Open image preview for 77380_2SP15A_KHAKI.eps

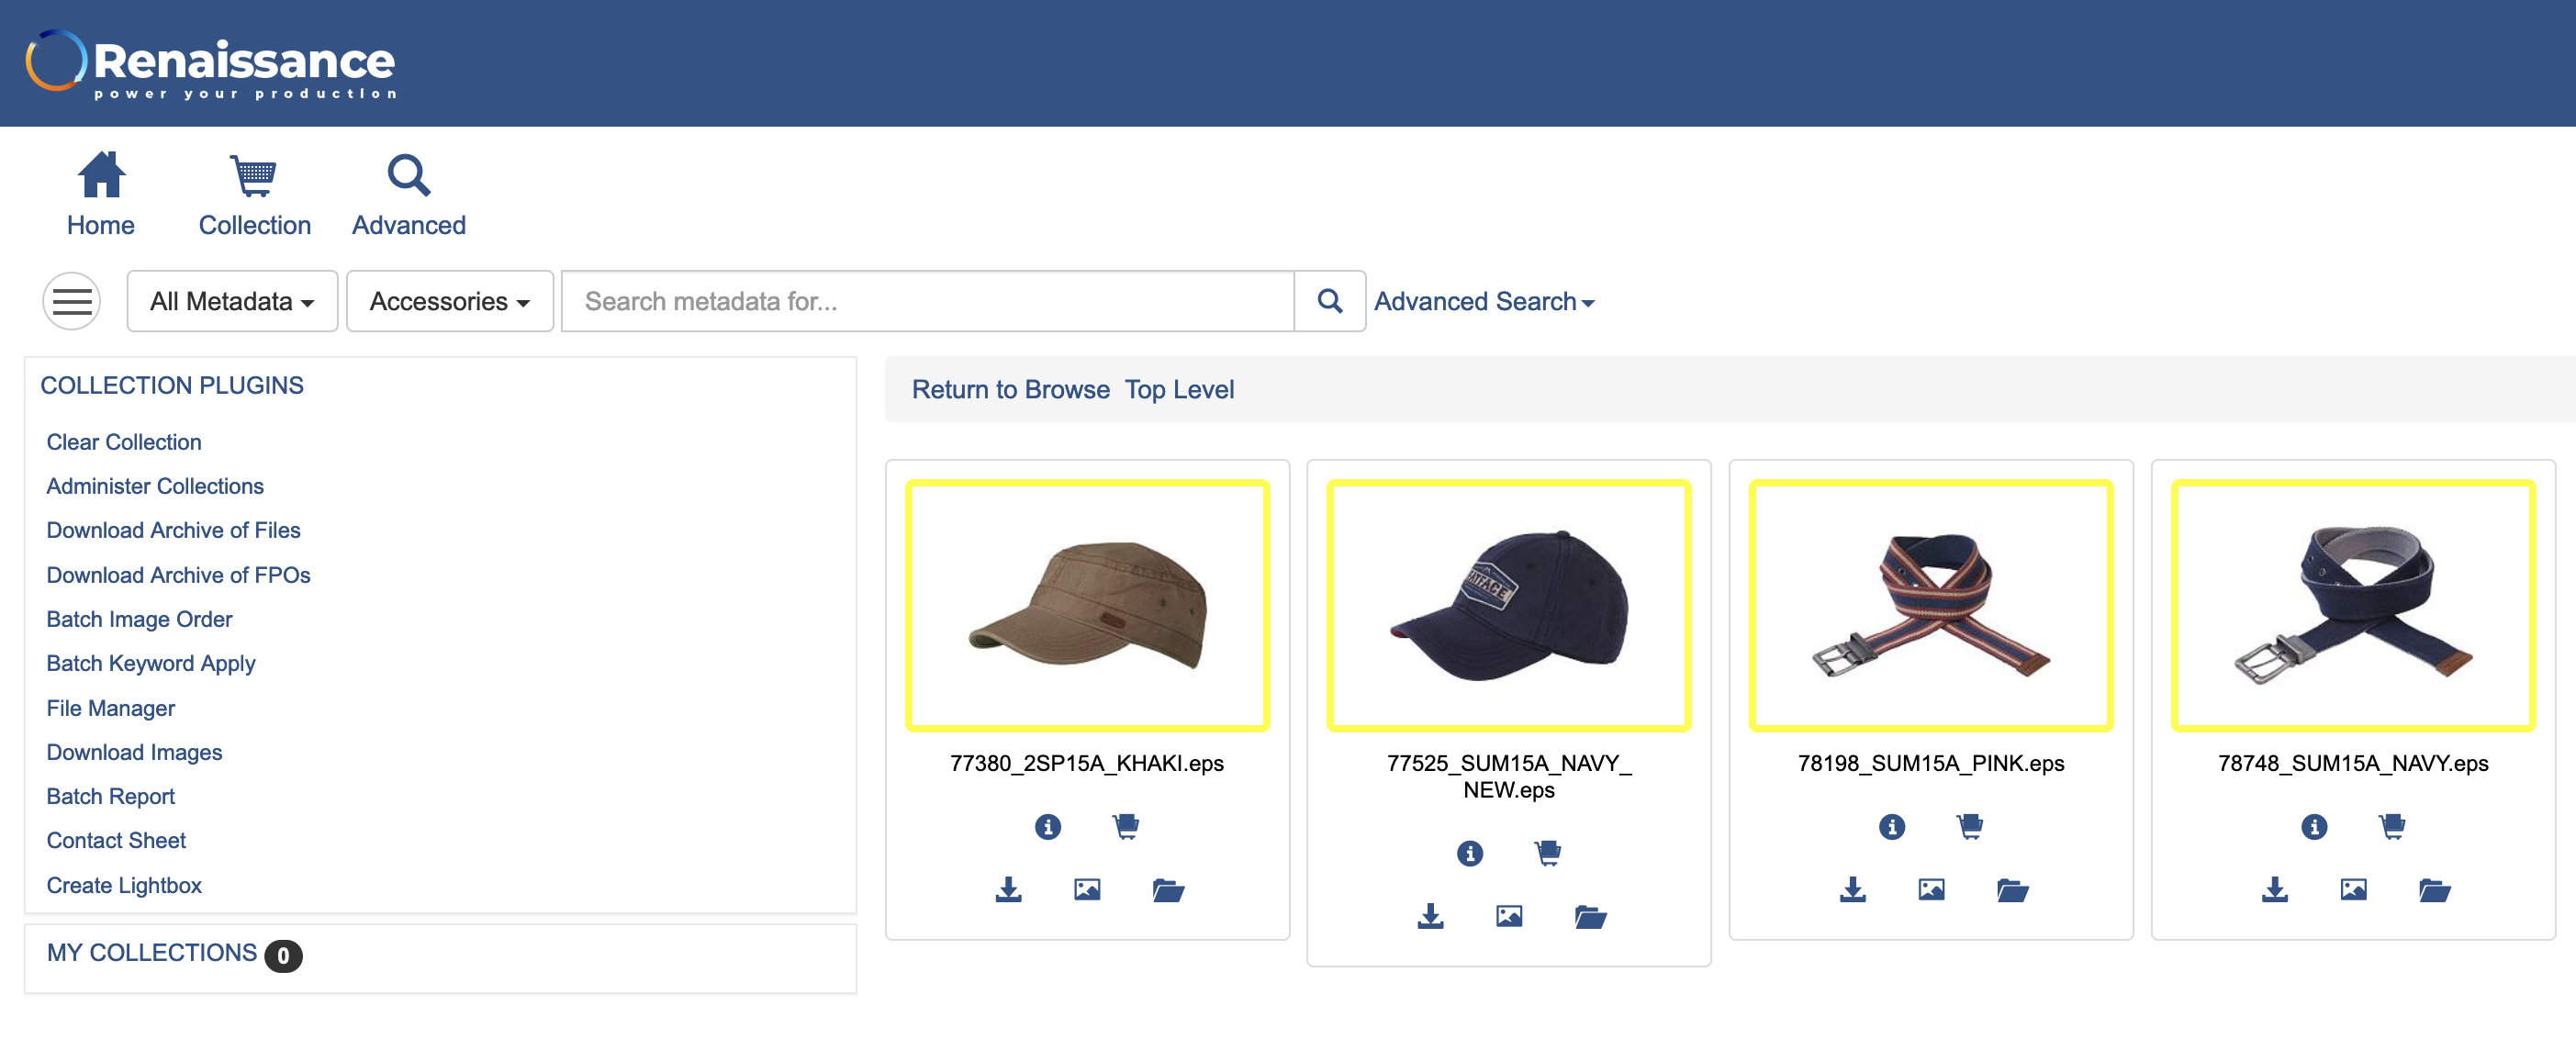click(x=1087, y=889)
